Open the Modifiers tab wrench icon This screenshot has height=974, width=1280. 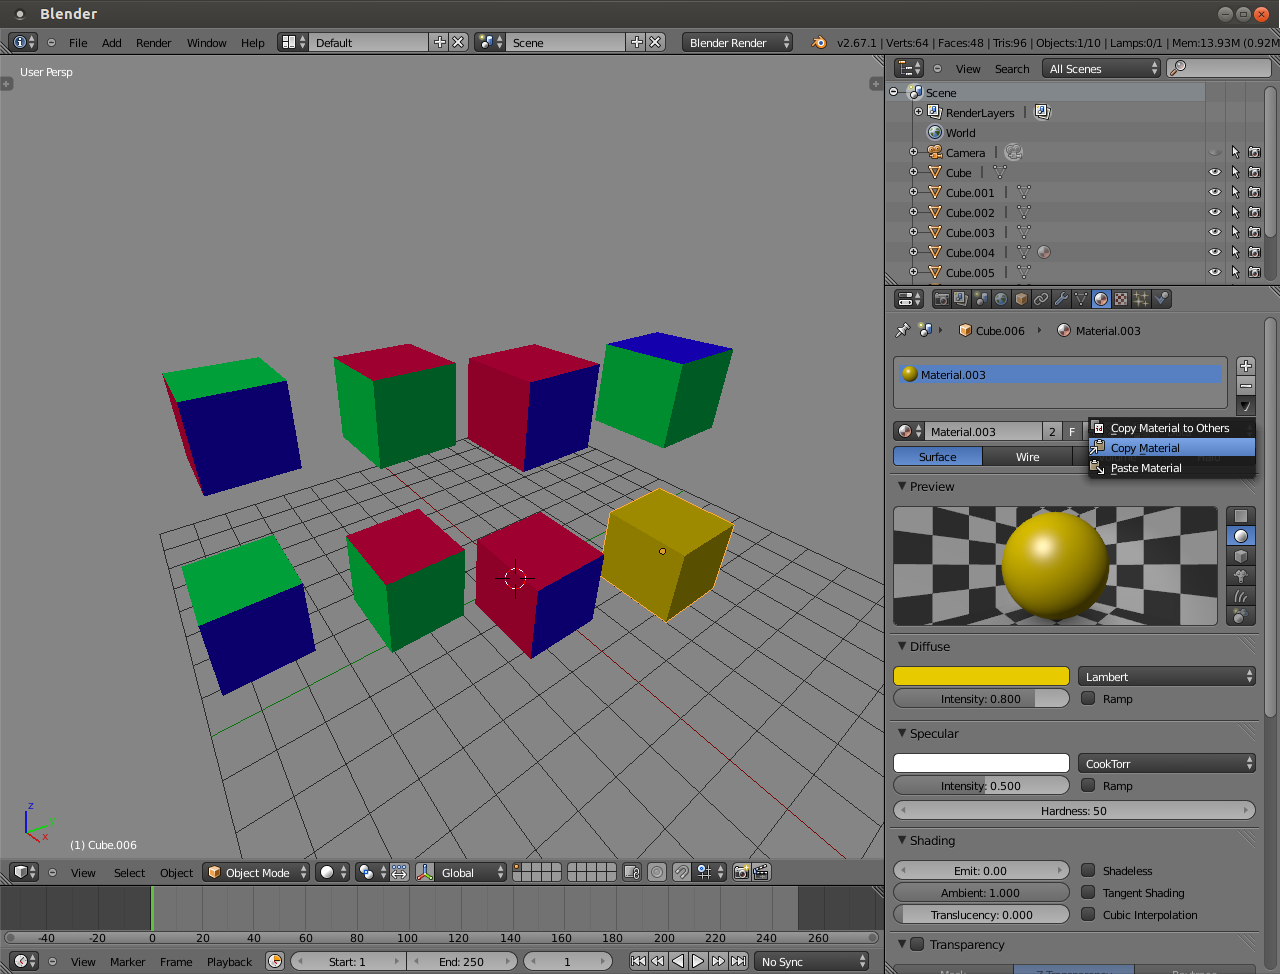coord(1061,299)
